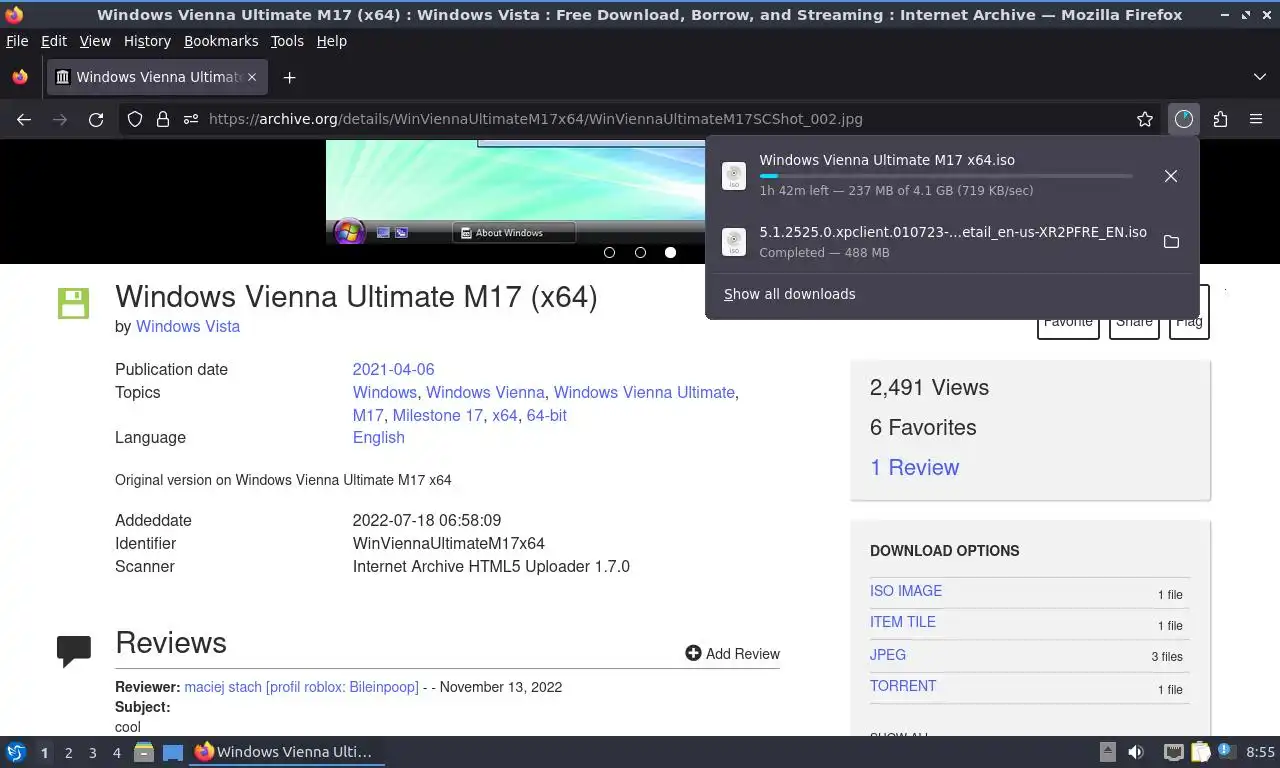Bookmark this page with the star

click(1145, 119)
